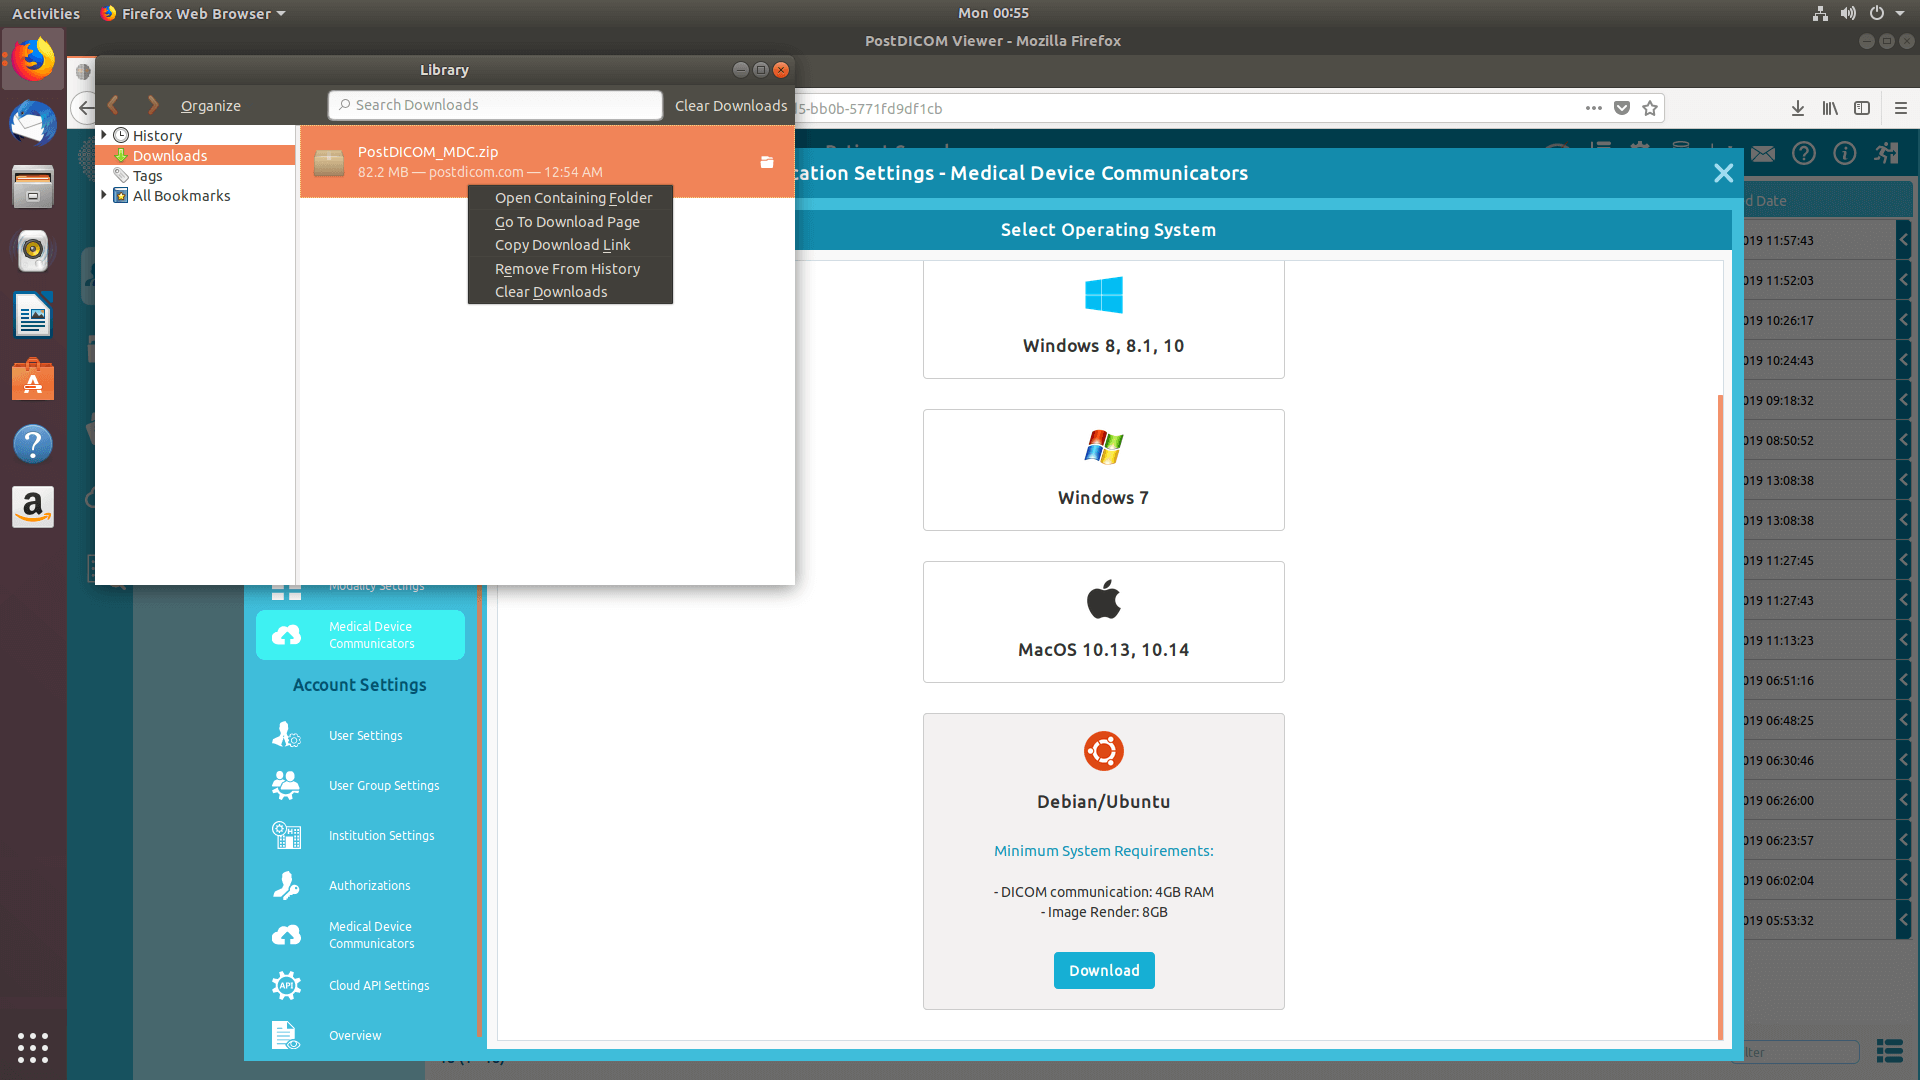Click the User Settings icon
The image size is (1920, 1080).
pyautogui.click(x=286, y=735)
